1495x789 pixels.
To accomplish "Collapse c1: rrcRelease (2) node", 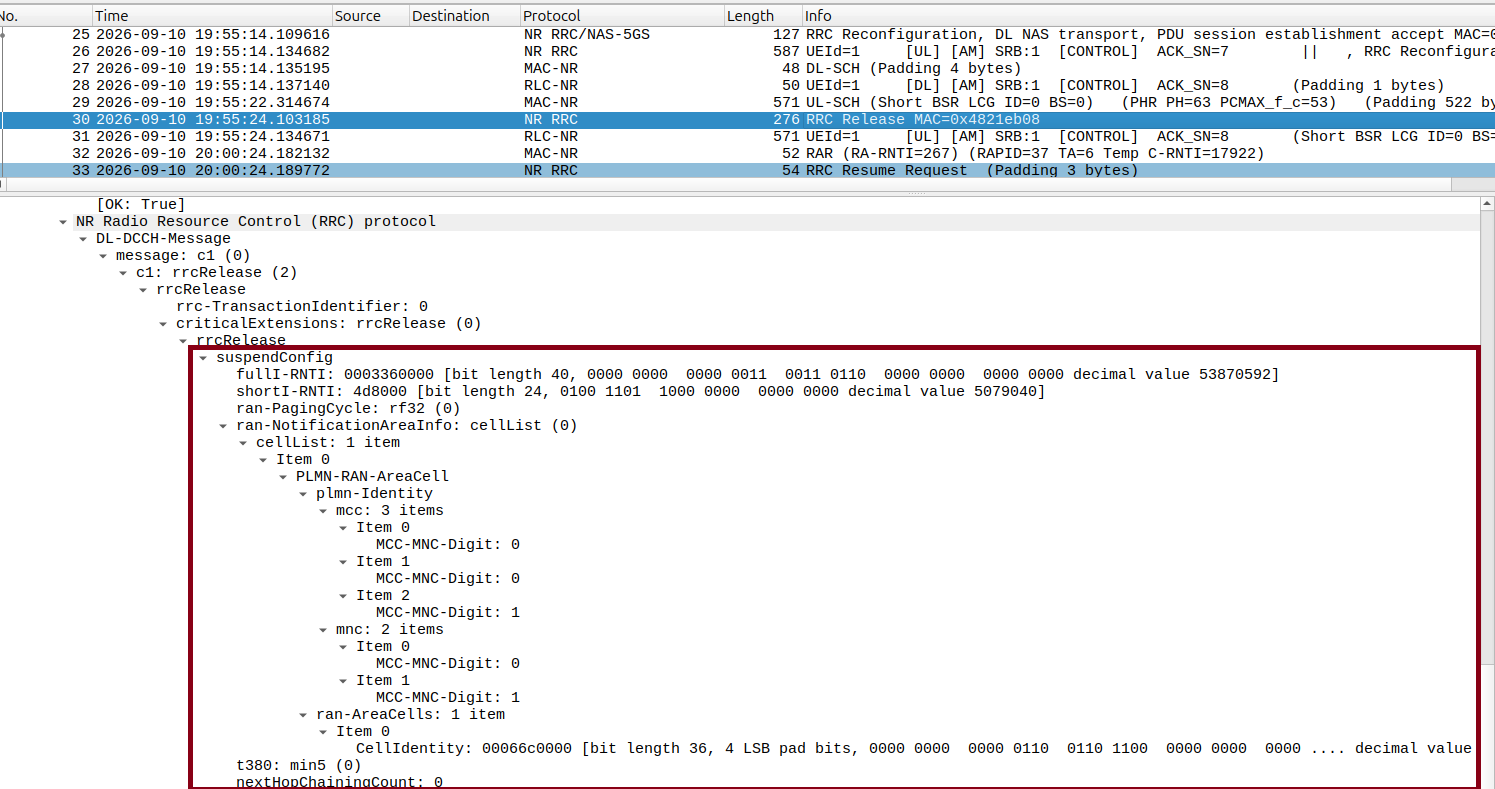I will click(x=124, y=273).
